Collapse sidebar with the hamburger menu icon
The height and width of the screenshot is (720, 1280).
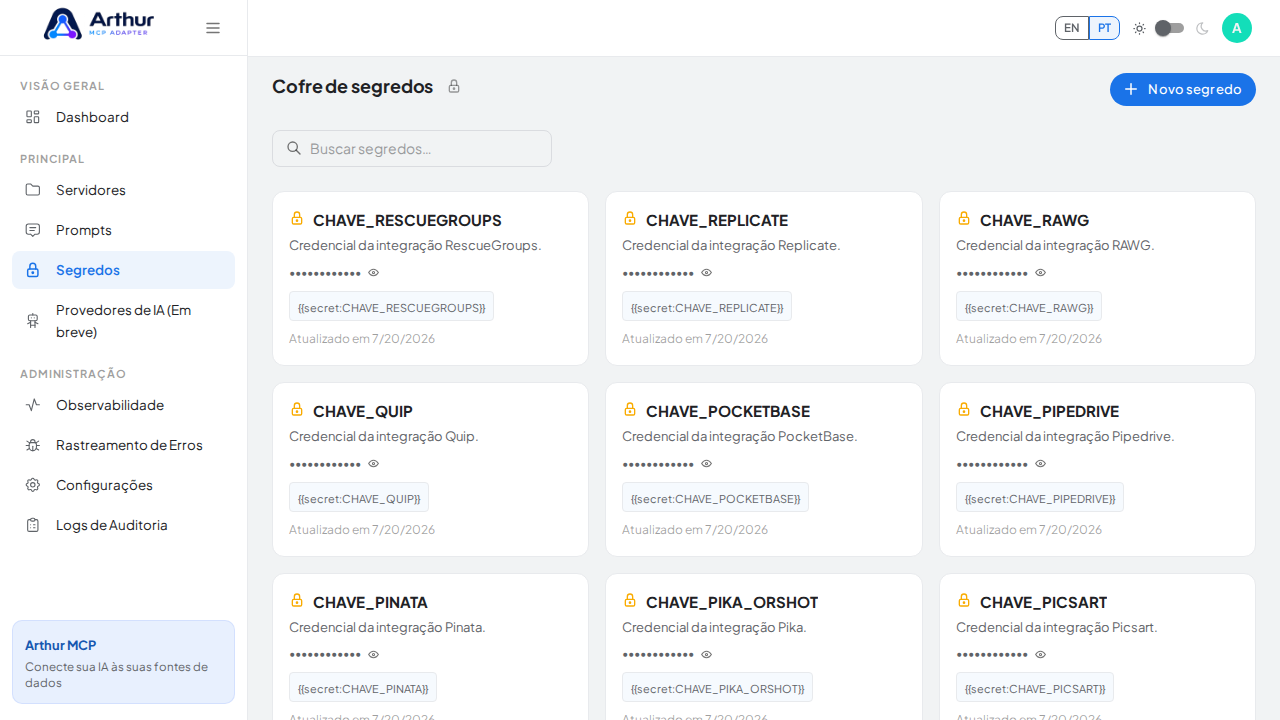click(213, 28)
